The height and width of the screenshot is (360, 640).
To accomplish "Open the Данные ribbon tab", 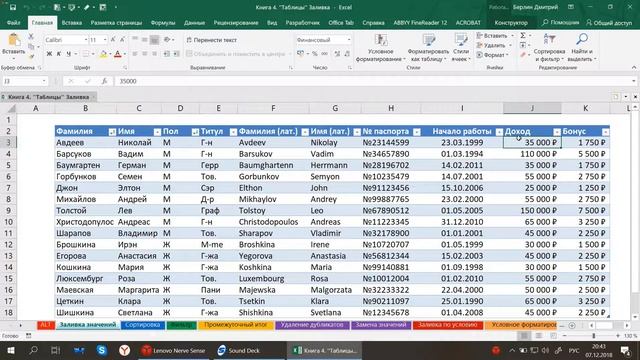I will click(x=194, y=23).
